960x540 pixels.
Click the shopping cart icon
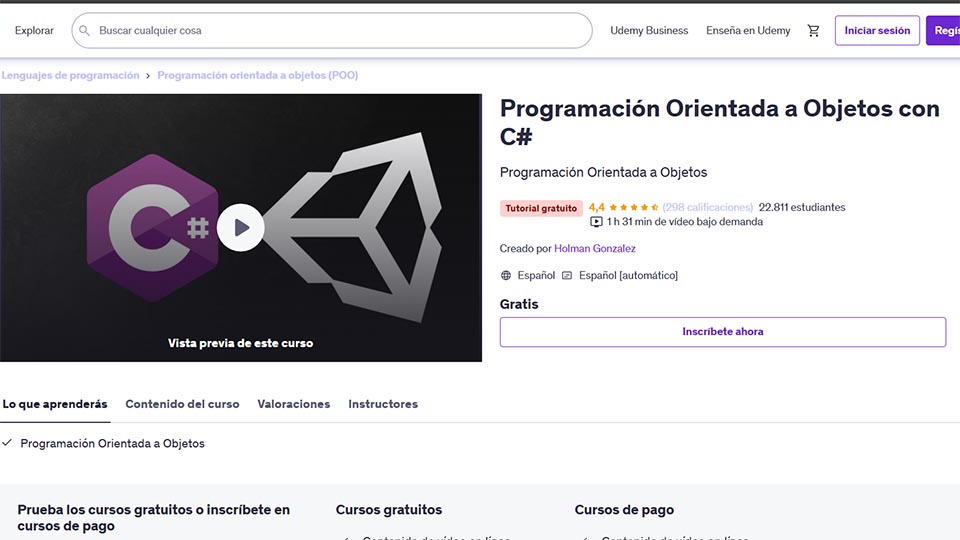(x=813, y=31)
